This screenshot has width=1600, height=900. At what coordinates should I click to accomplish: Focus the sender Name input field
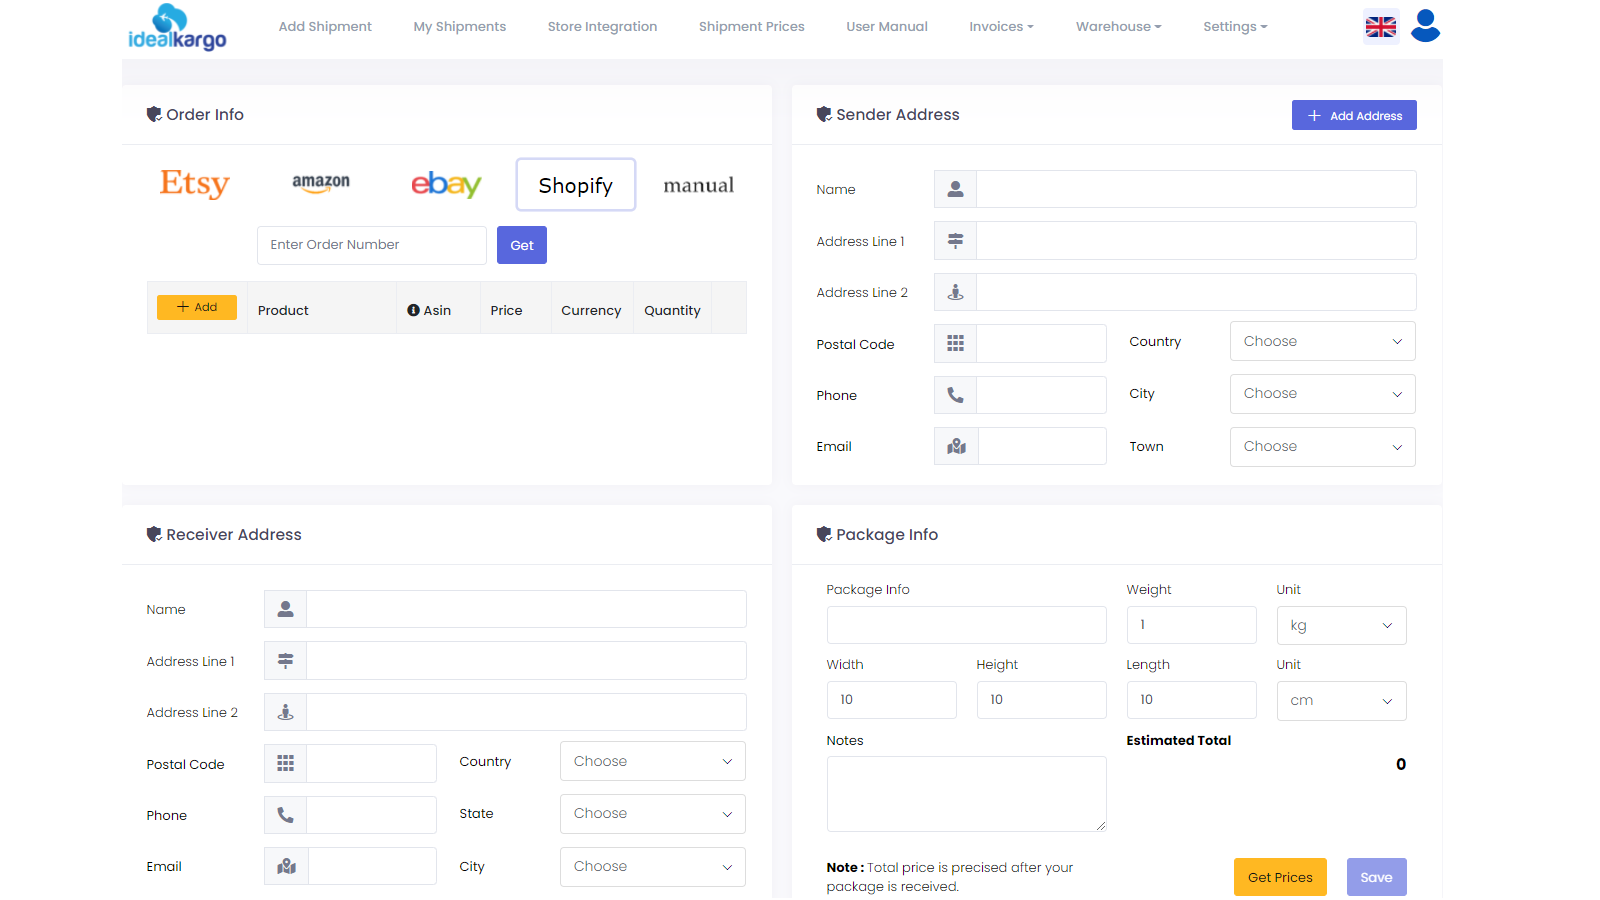1196,189
